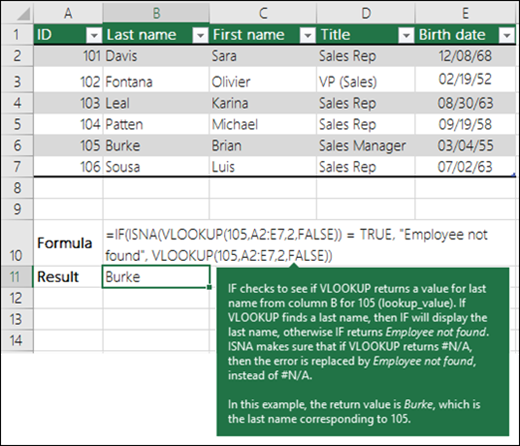Click the Michael first name cell

tap(263, 124)
